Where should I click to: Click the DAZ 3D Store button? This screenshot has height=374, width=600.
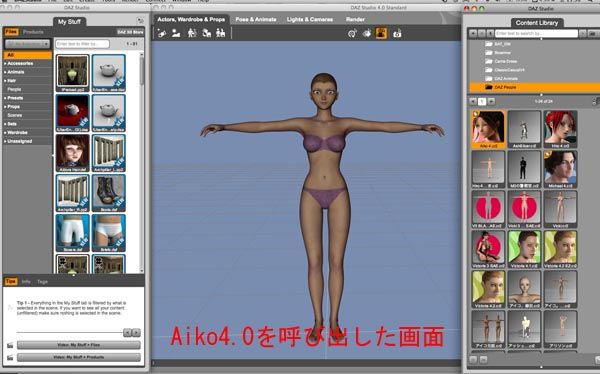coord(130,32)
